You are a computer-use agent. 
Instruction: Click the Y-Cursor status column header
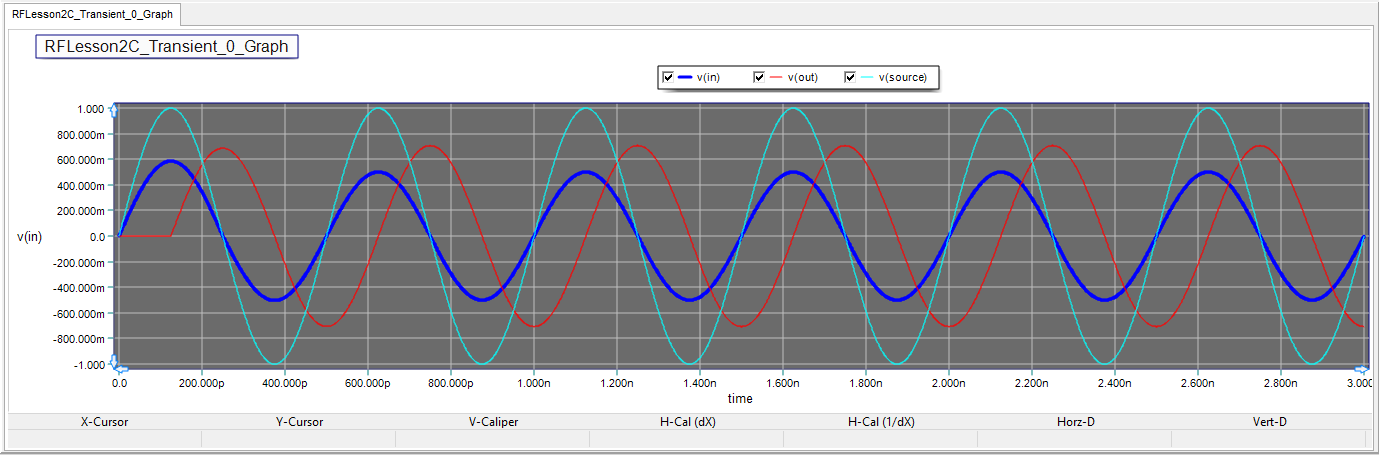299,422
